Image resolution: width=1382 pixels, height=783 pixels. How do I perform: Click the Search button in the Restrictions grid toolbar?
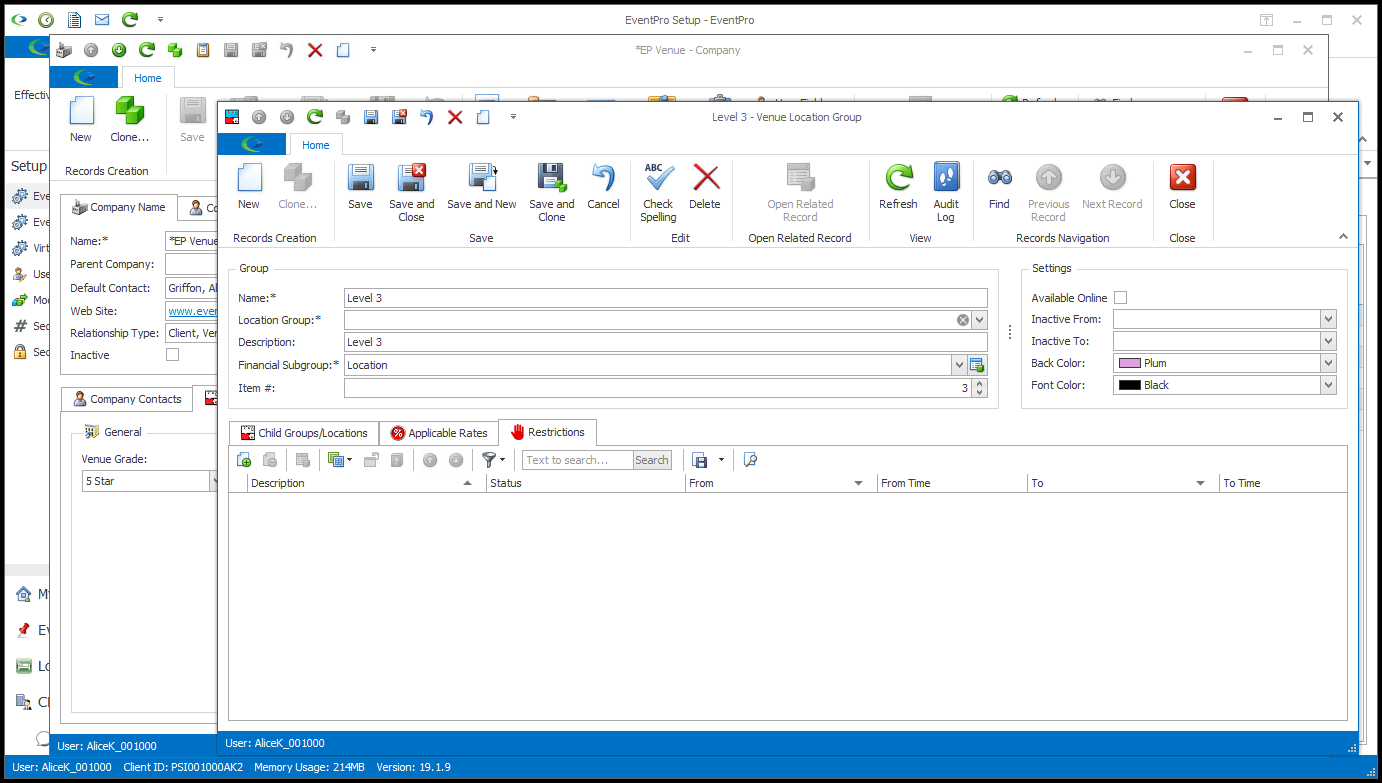(x=652, y=460)
